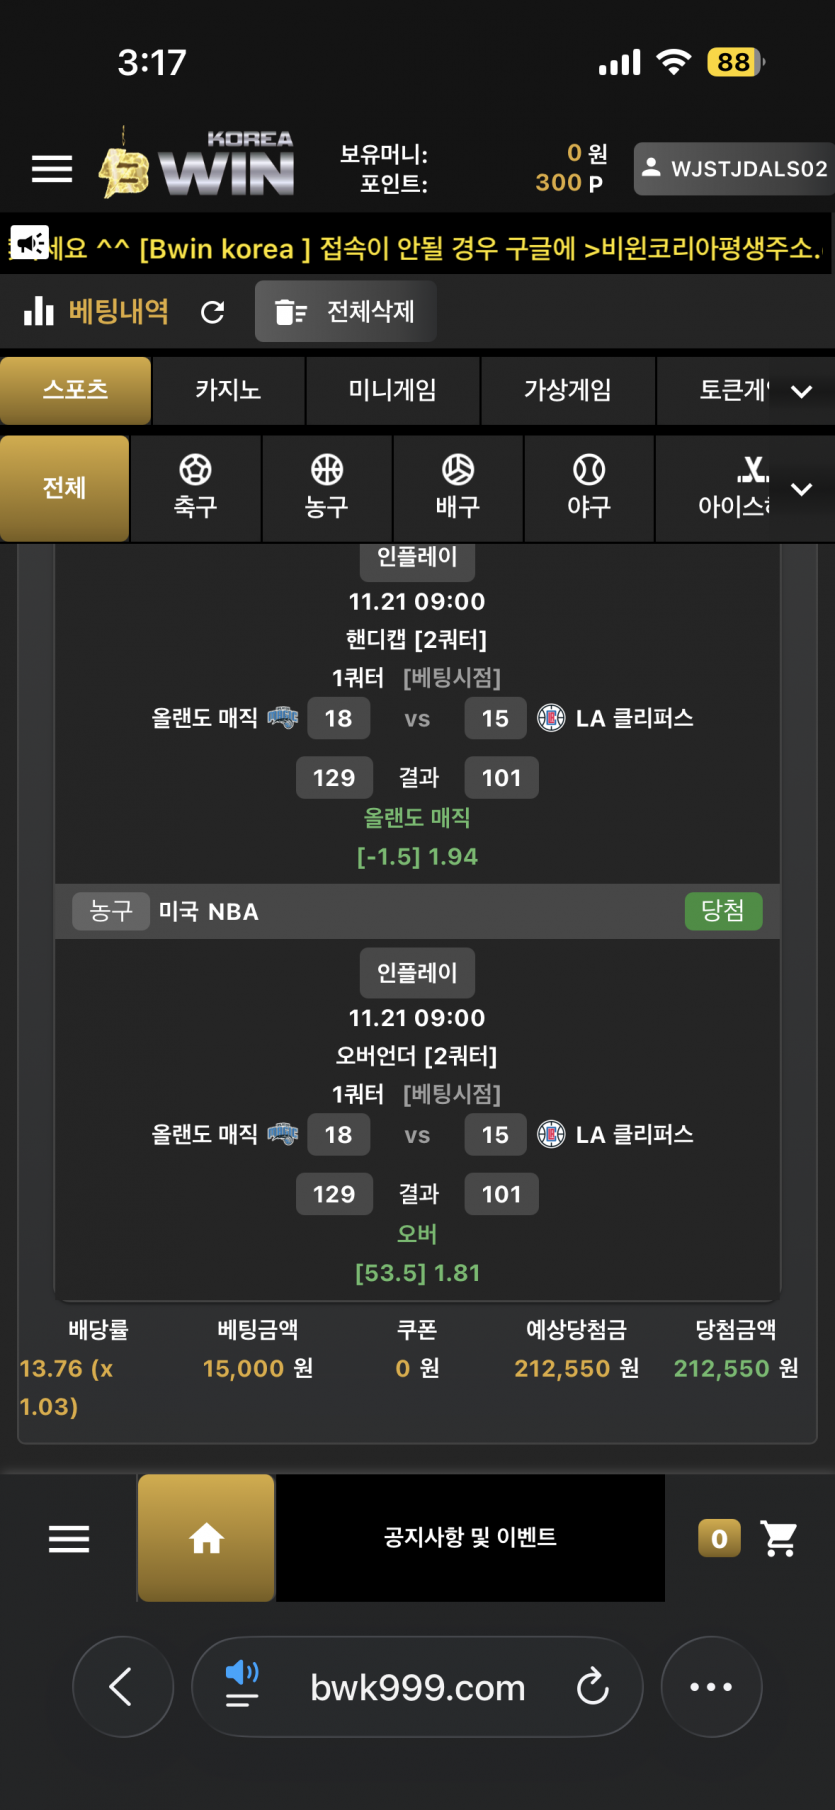Viewport: 835px width, 1810px height.
Task: Select the 미니게임 tab
Action: tap(392, 390)
